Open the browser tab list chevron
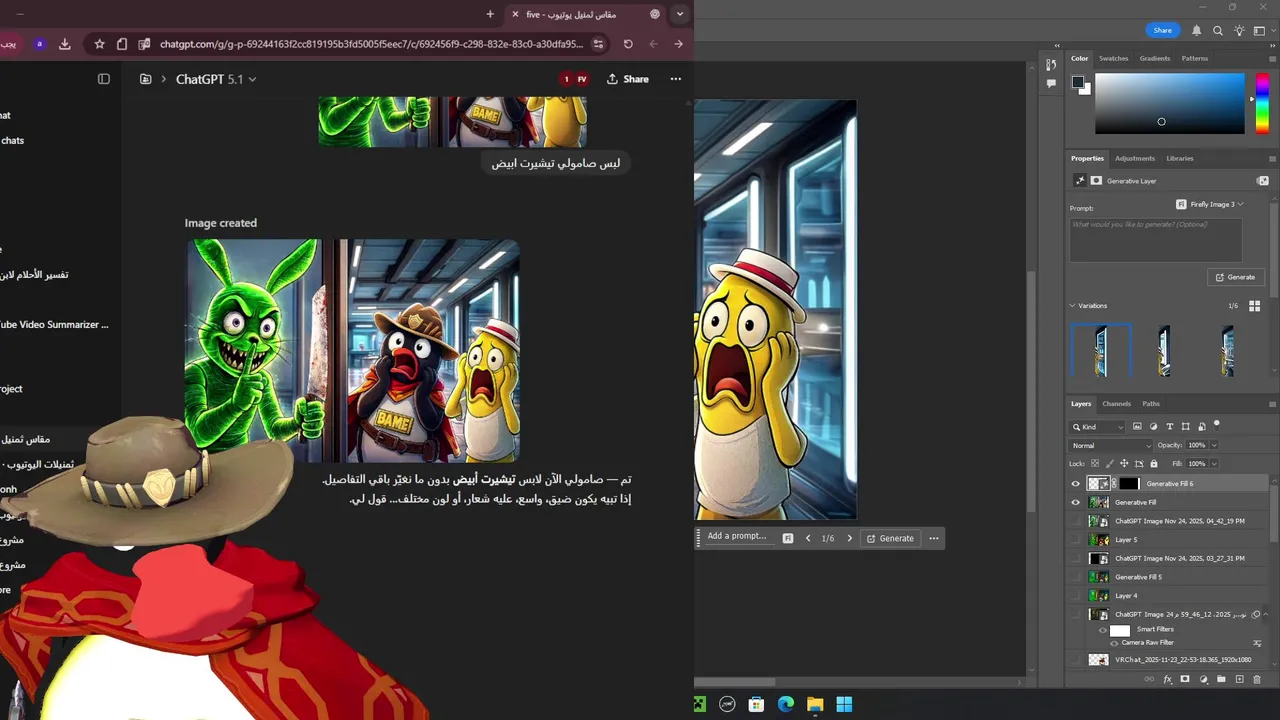 [680, 14]
